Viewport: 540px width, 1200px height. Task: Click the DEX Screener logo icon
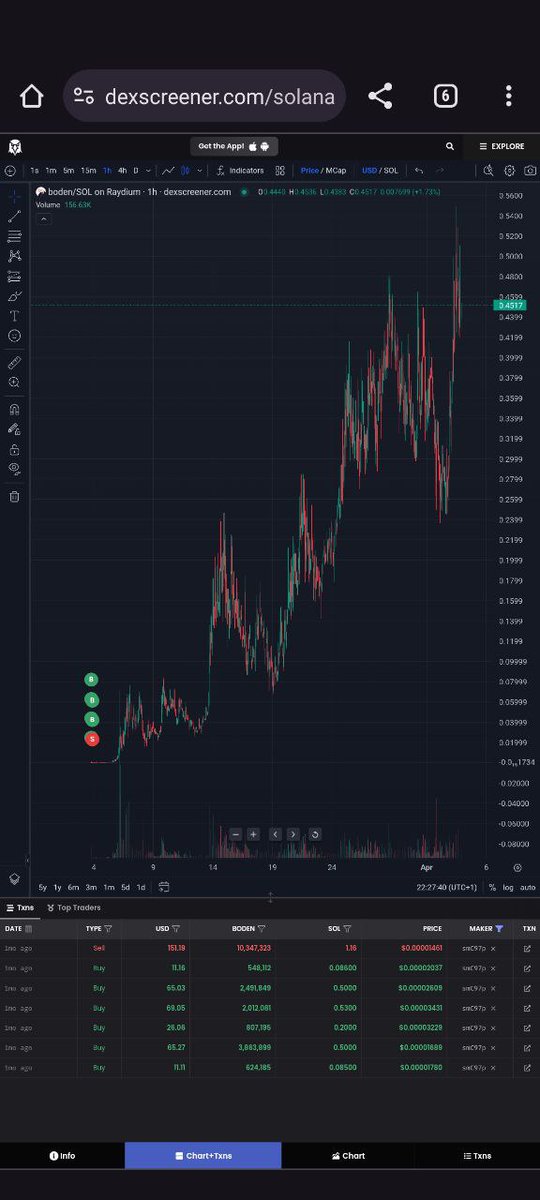click(15, 146)
